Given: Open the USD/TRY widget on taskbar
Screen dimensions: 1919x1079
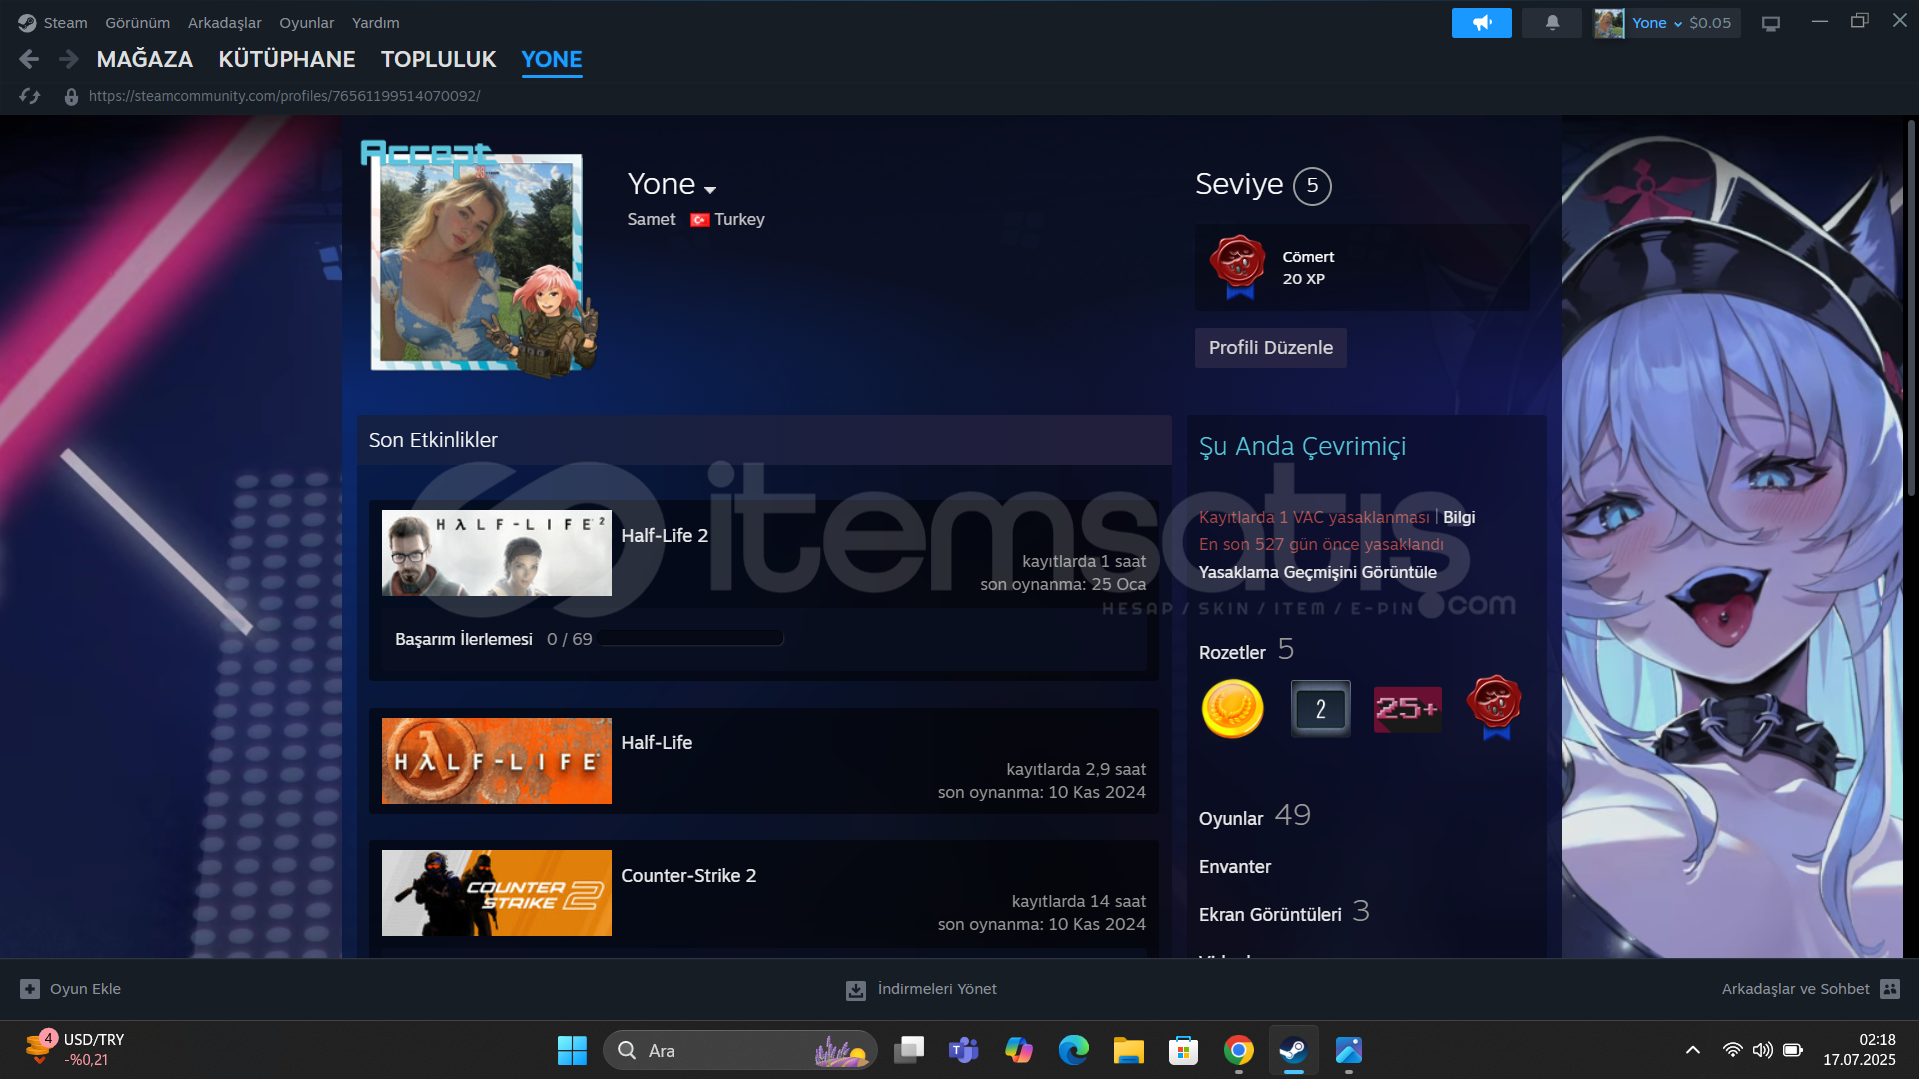Looking at the screenshot, I should 76,1050.
